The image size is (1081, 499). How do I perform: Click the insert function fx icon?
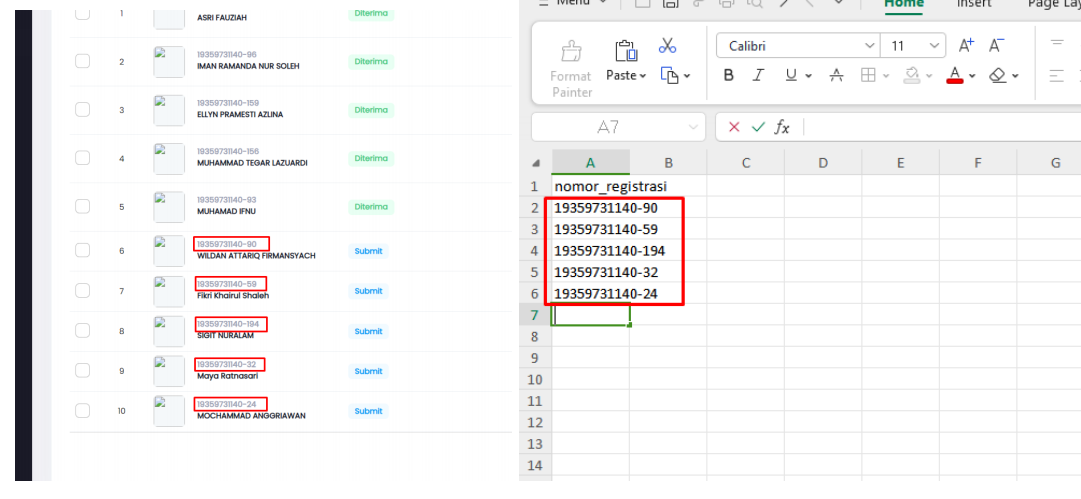click(x=783, y=127)
